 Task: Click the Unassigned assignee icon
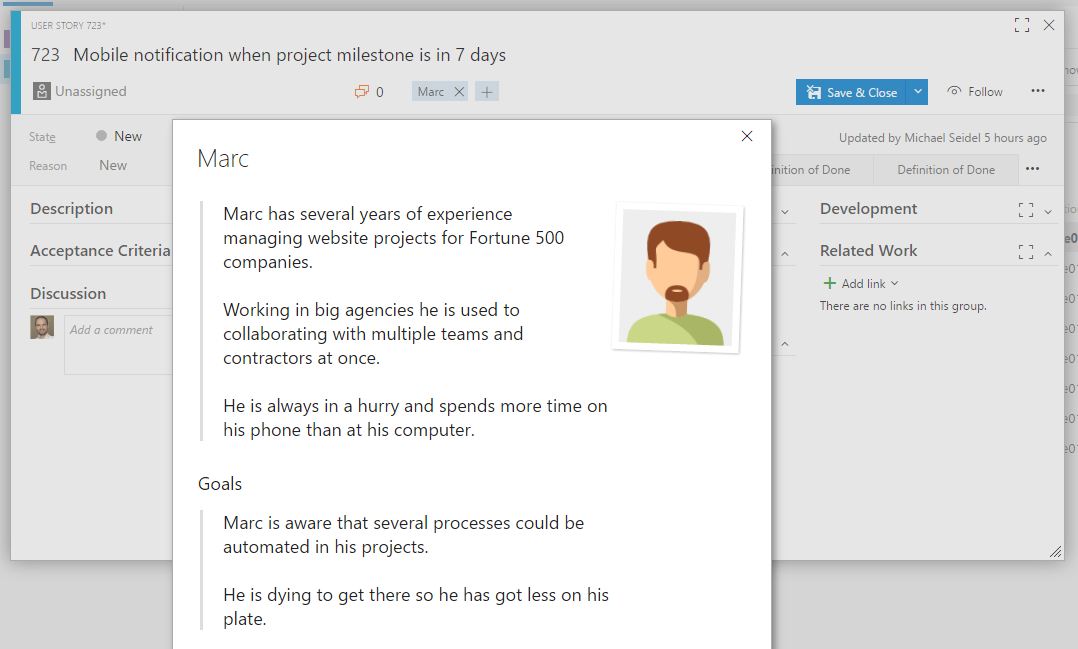click(x=41, y=91)
